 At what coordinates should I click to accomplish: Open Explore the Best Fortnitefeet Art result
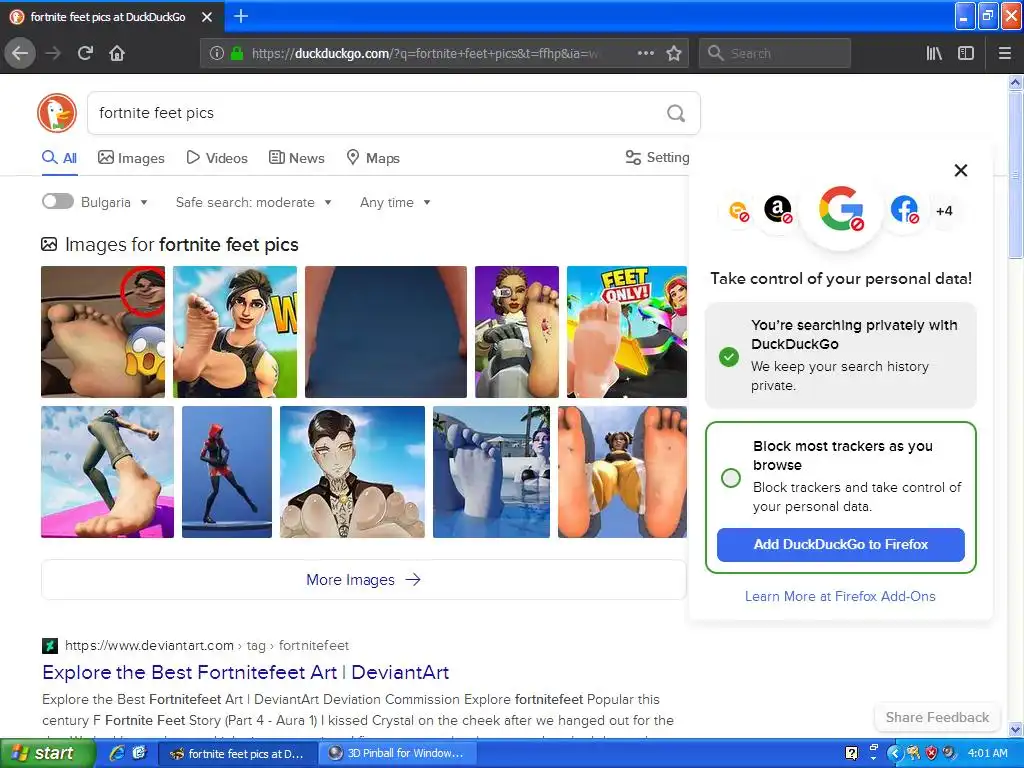point(246,672)
